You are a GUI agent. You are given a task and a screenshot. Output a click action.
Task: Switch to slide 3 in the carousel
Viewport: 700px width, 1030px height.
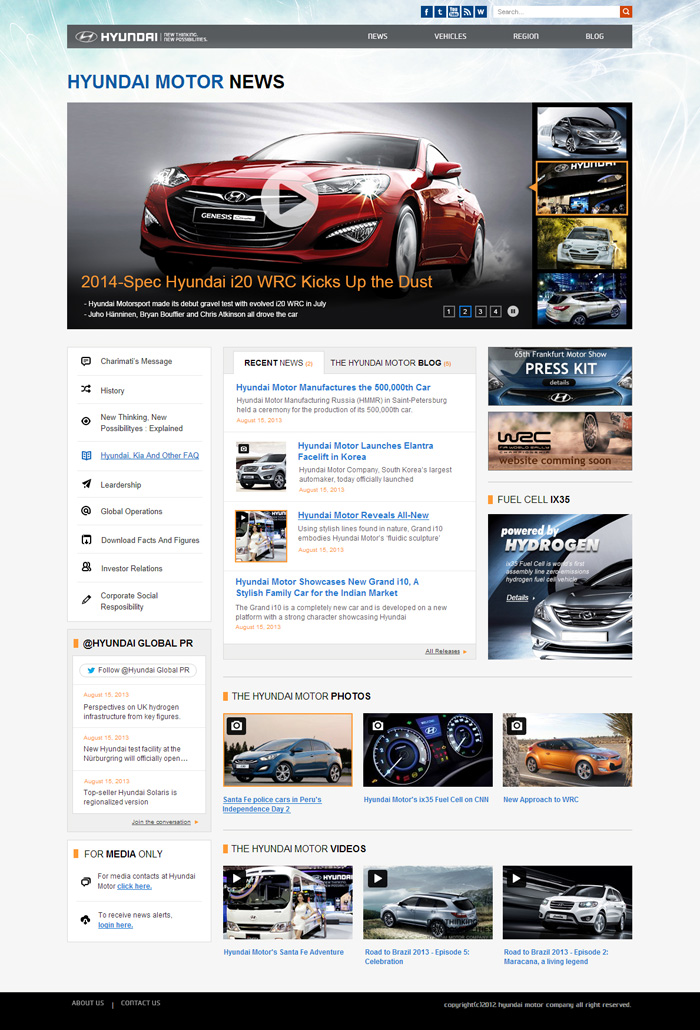pyautogui.click(x=481, y=311)
